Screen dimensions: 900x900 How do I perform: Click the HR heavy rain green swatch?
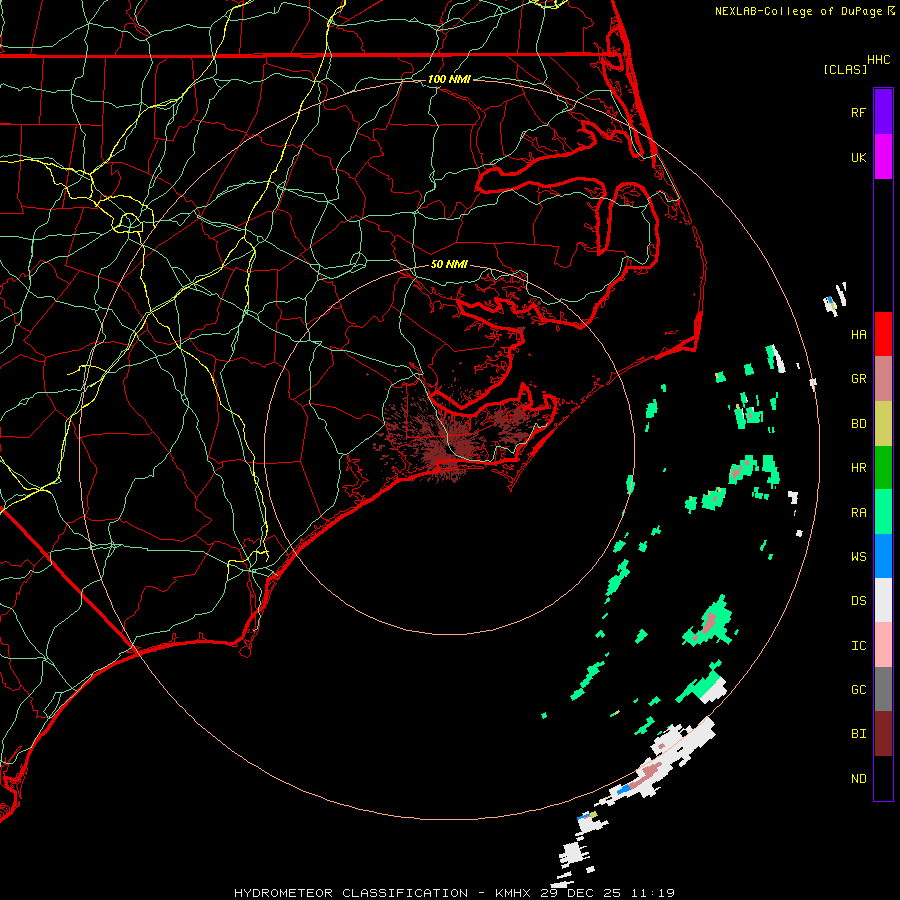point(883,467)
